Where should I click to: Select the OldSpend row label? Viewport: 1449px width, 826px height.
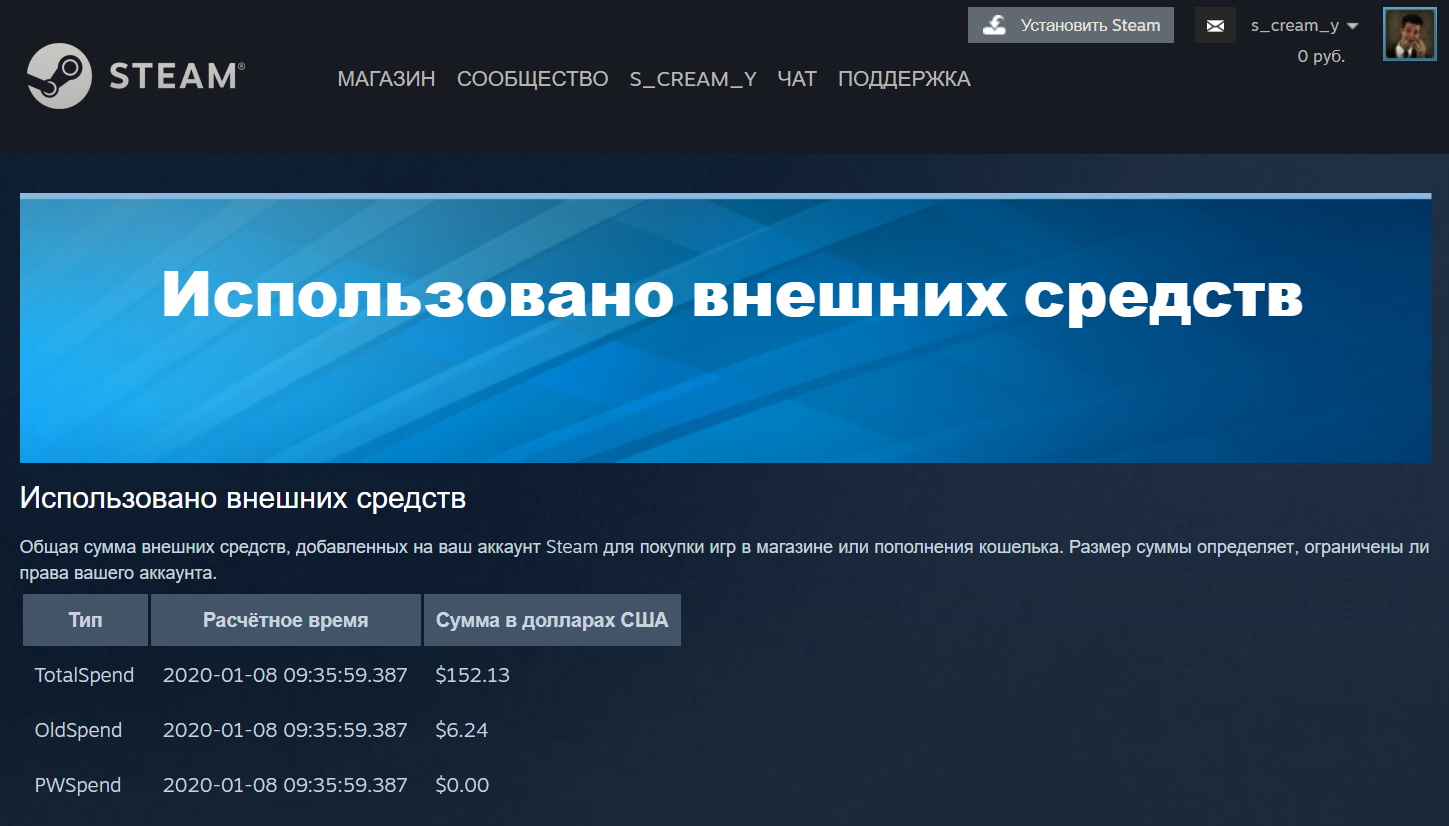tap(78, 730)
